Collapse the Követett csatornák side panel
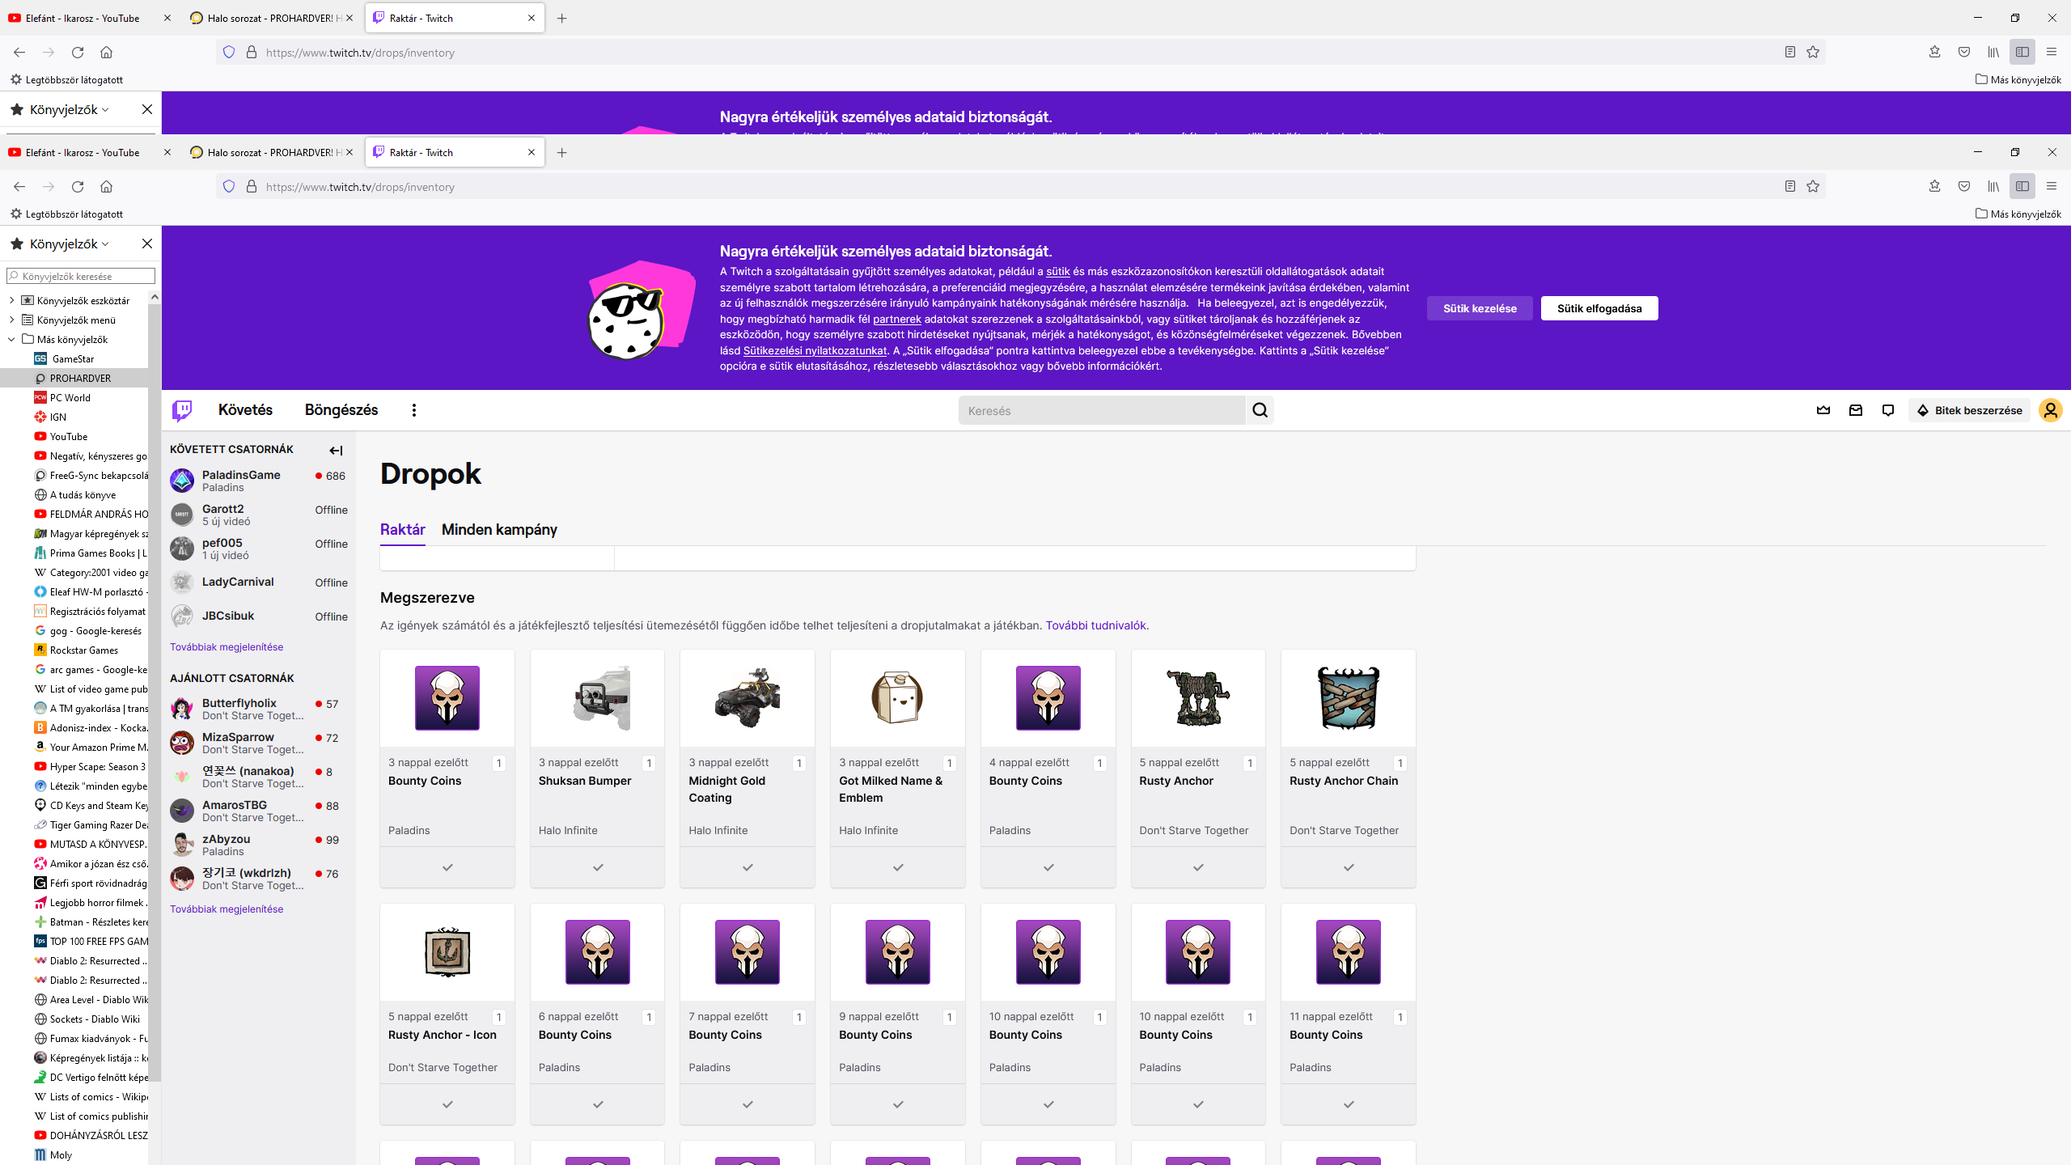Image resolution: width=2071 pixels, height=1165 pixels. [x=336, y=450]
